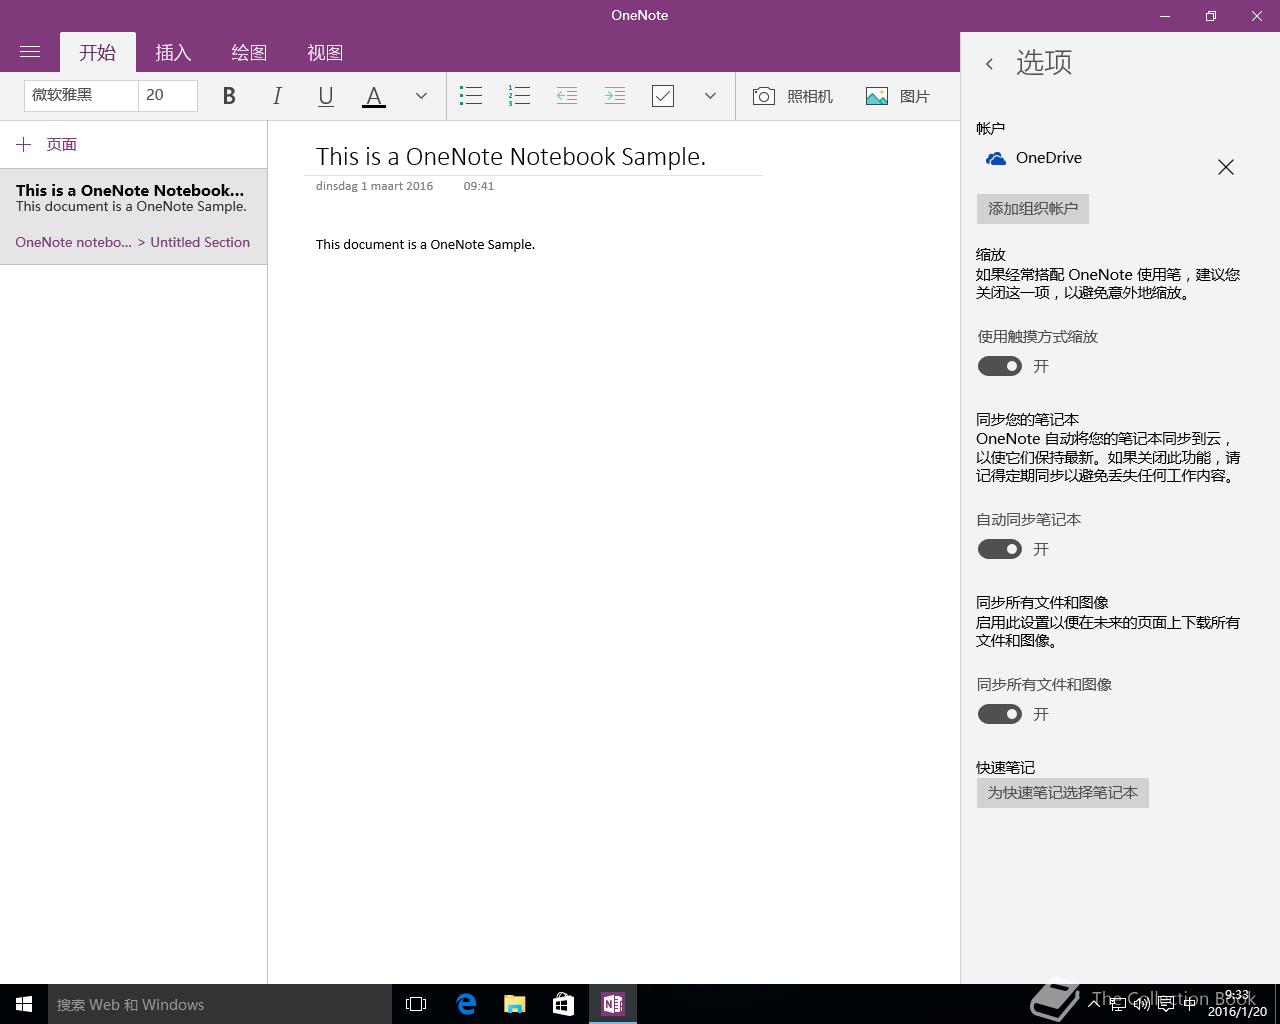This screenshot has width=1280, height=1024.
Task: Open the Windows Start menu
Action: point(24,1004)
